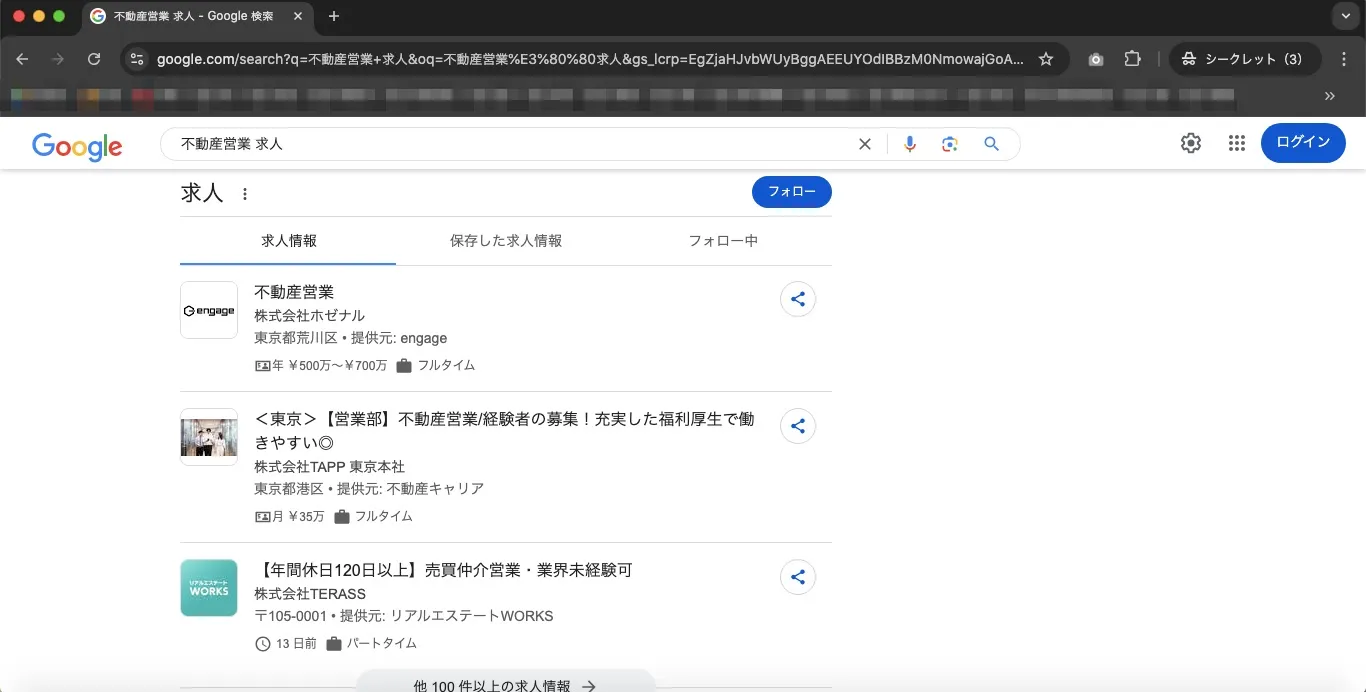The image size is (1366, 692).
Task: Open Google settings gear icon
Action: tap(1190, 143)
